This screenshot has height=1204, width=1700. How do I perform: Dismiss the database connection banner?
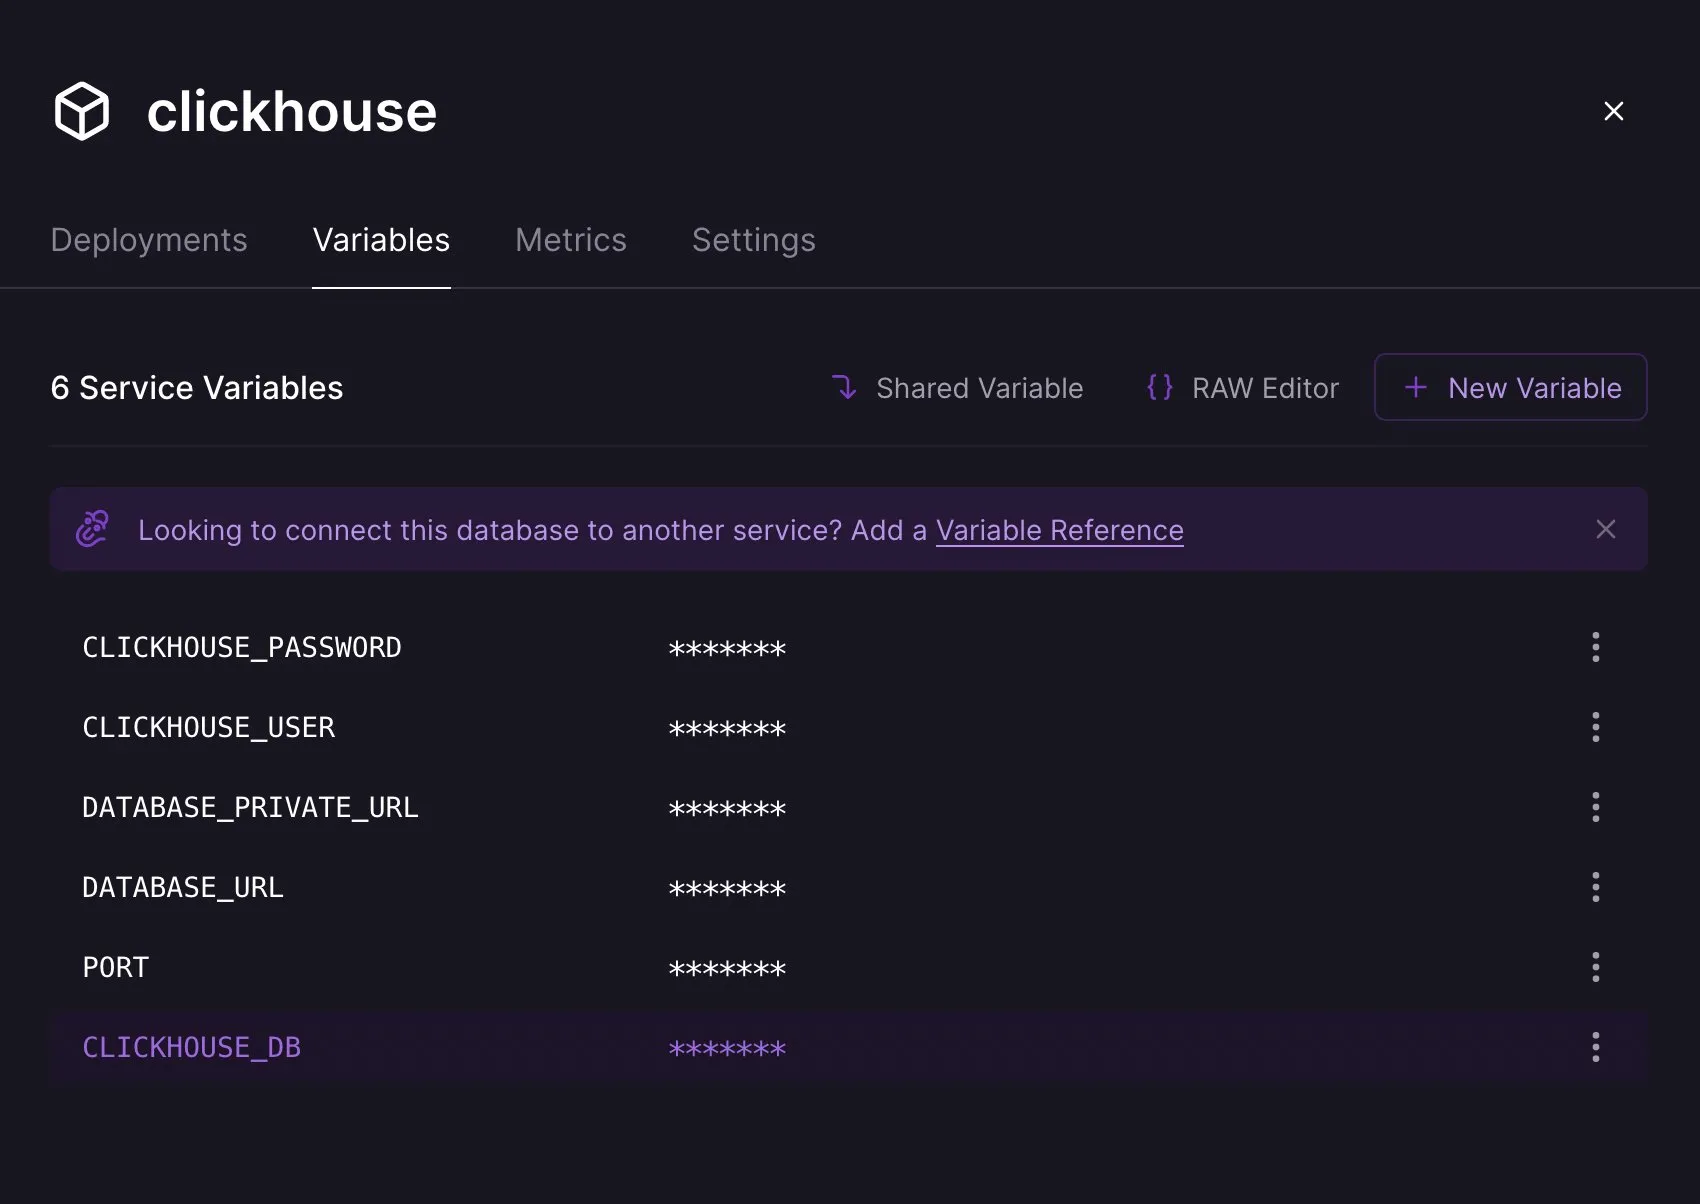[x=1606, y=529]
